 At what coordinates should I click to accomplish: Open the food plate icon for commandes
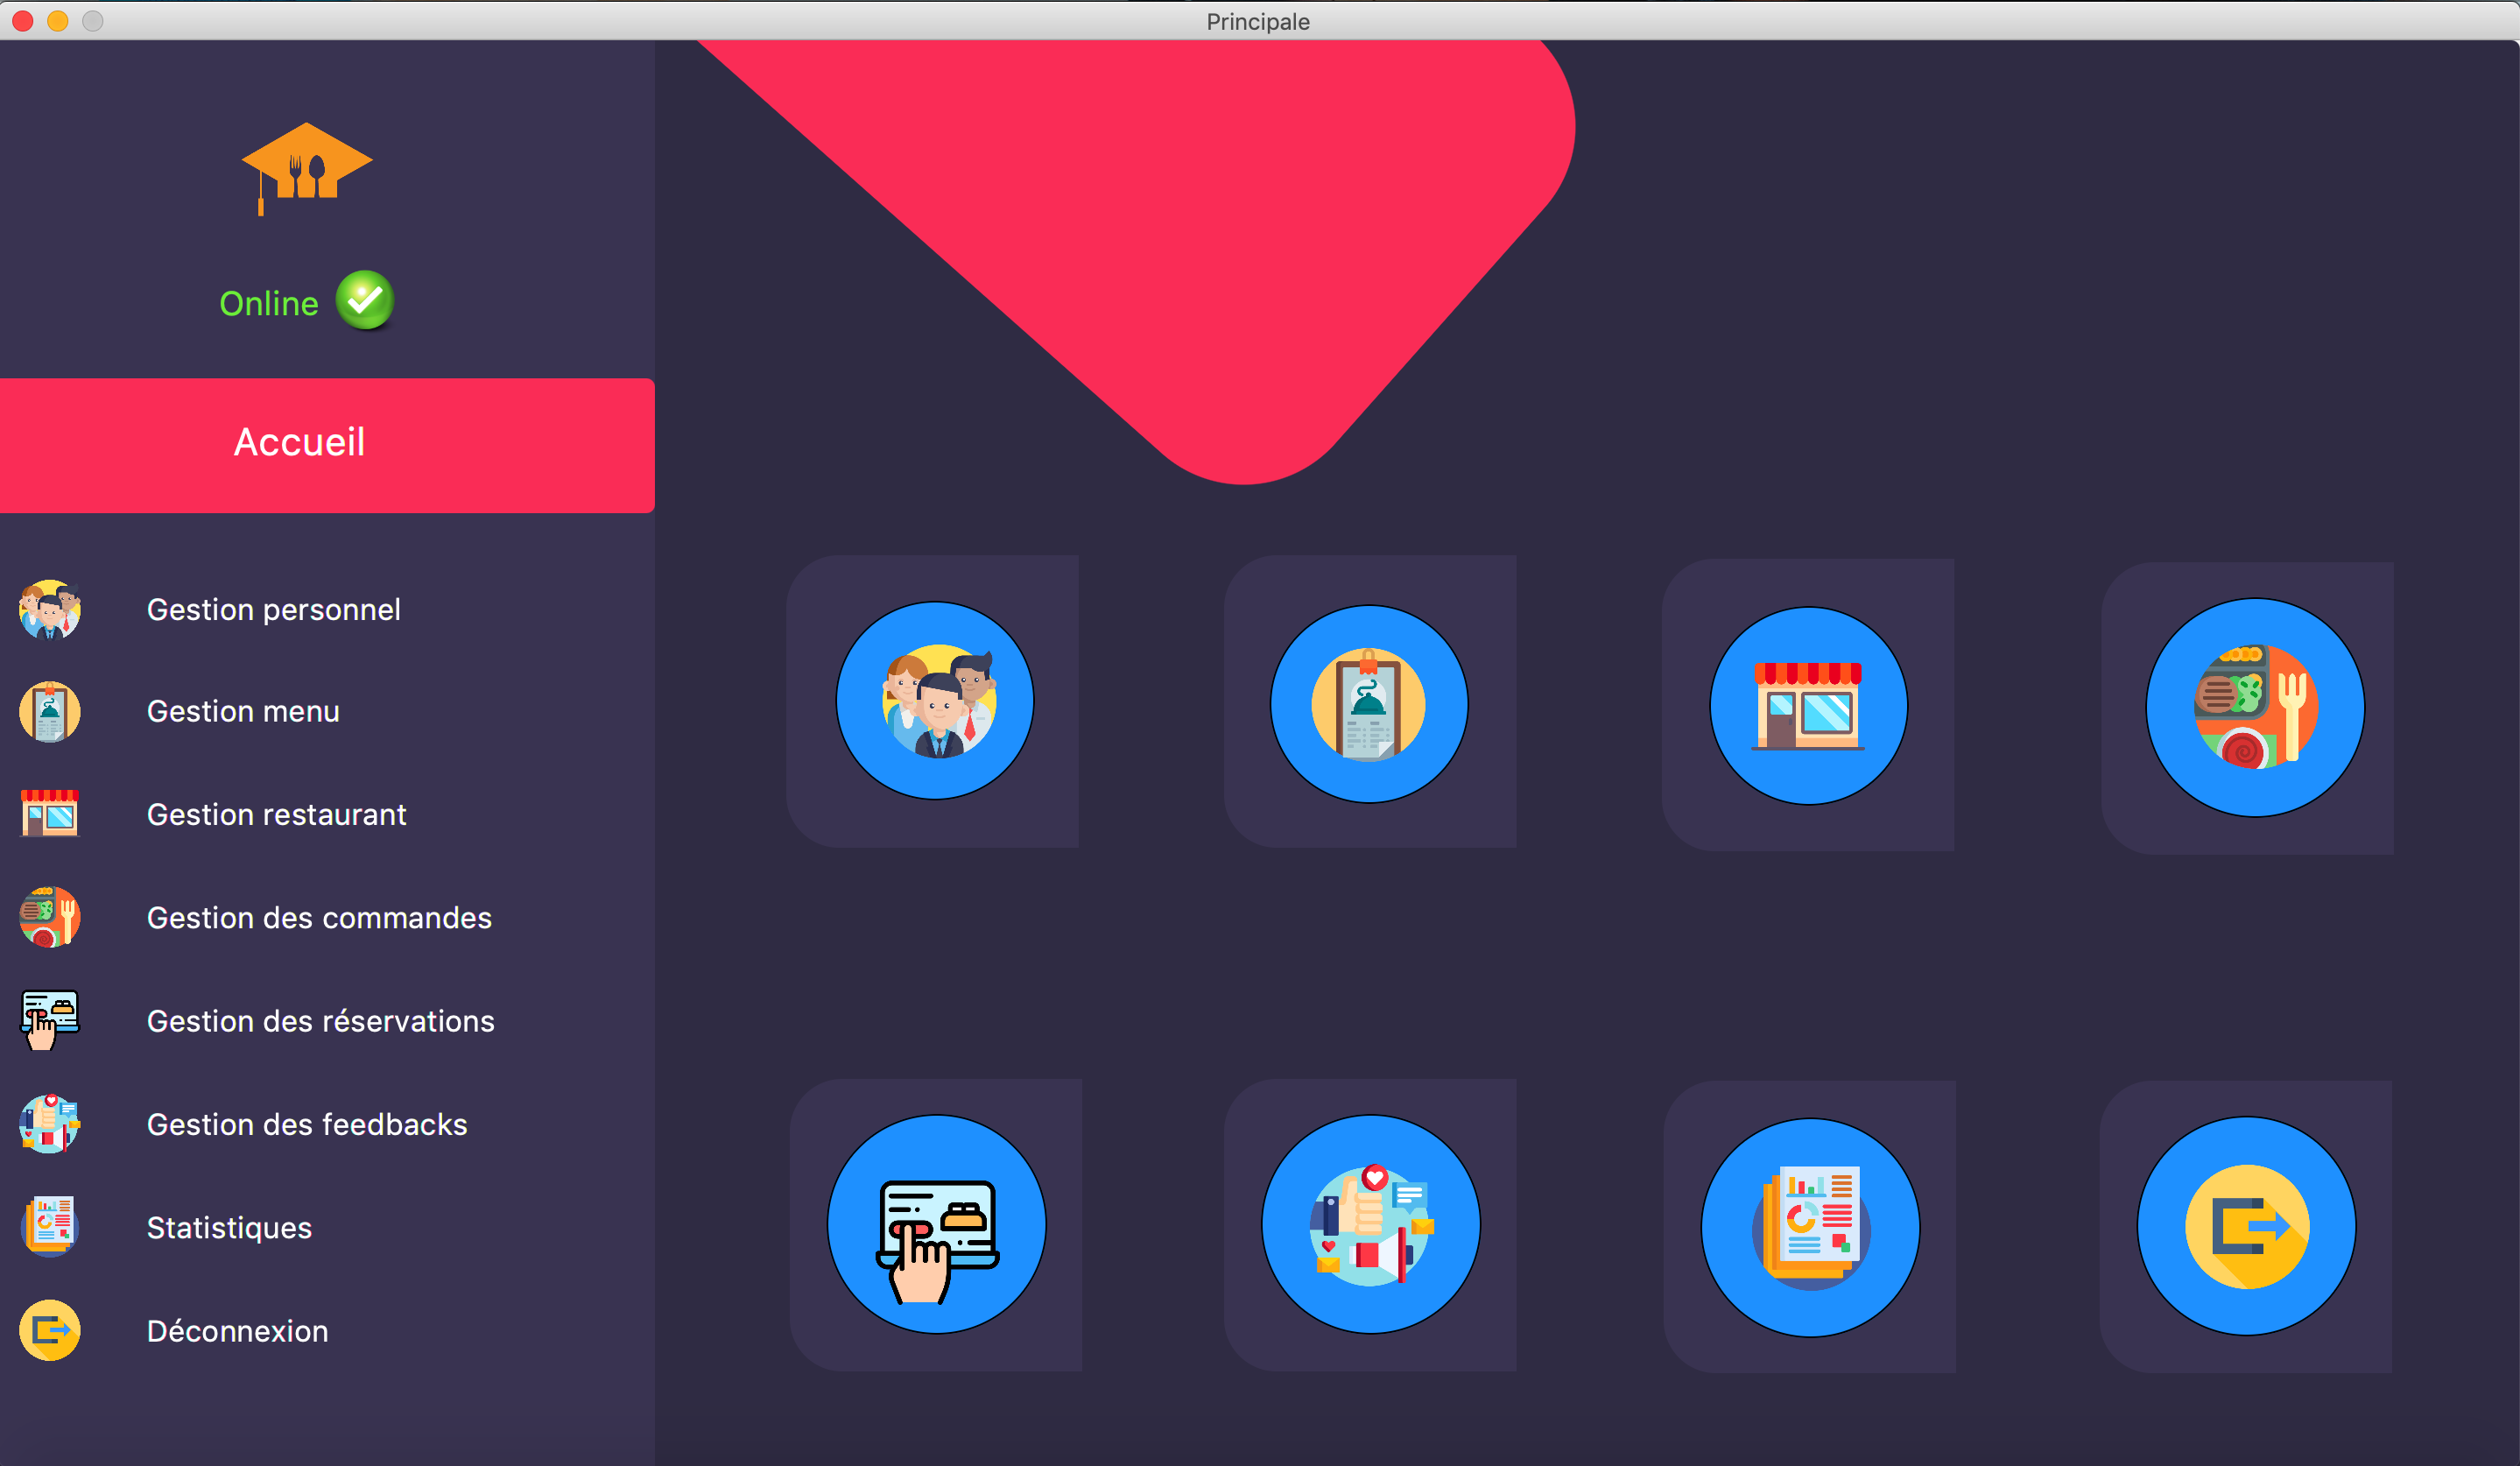(x=48, y=917)
